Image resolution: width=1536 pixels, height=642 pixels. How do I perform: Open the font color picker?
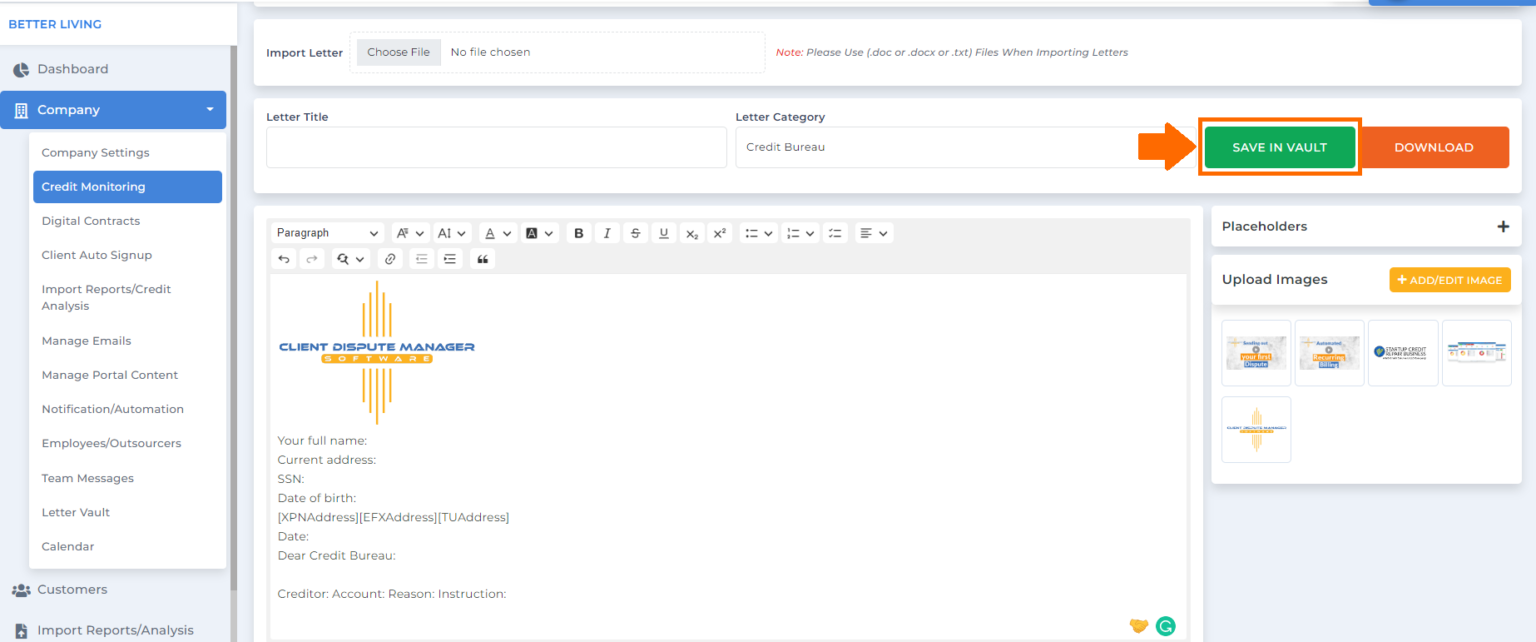pyautogui.click(x=497, y=233)
